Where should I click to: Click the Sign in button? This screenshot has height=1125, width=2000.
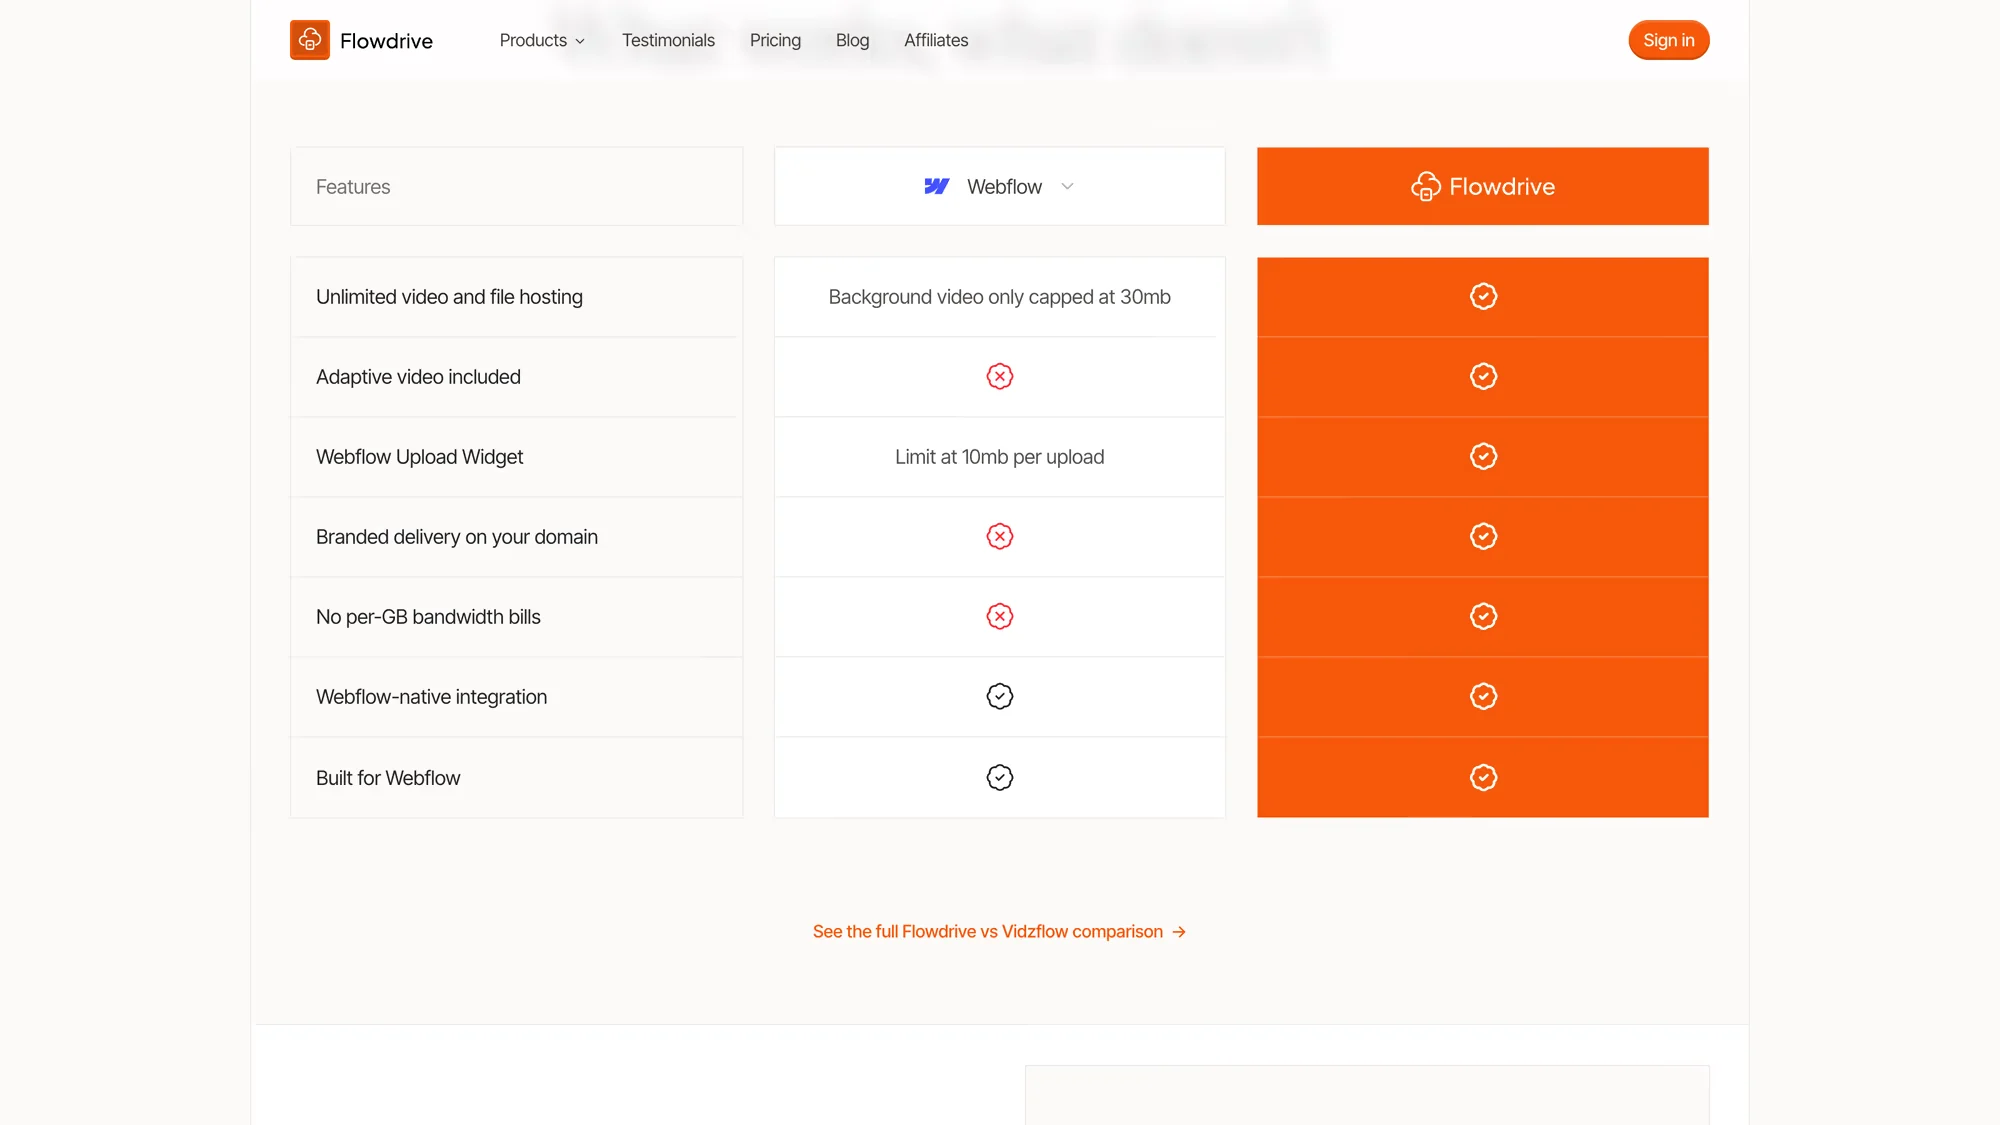(1668, 40)
